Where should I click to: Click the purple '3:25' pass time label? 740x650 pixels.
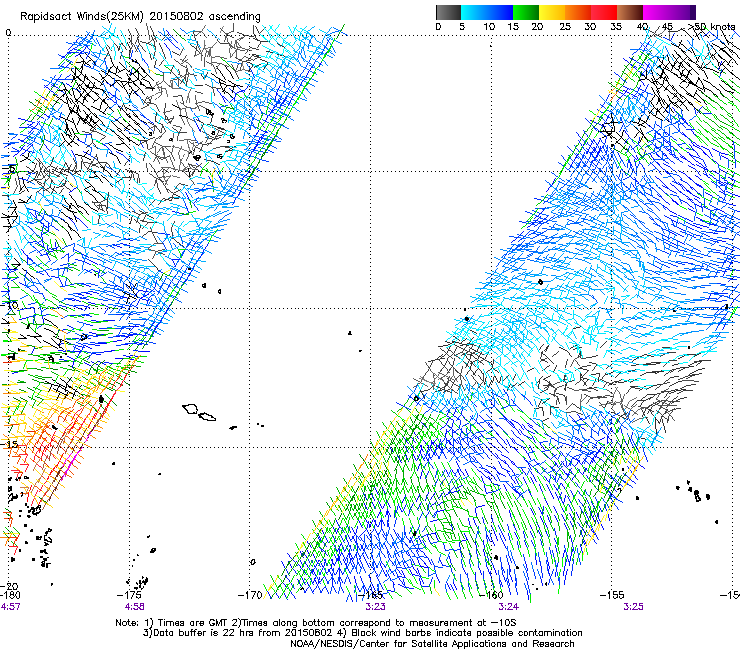633,607
